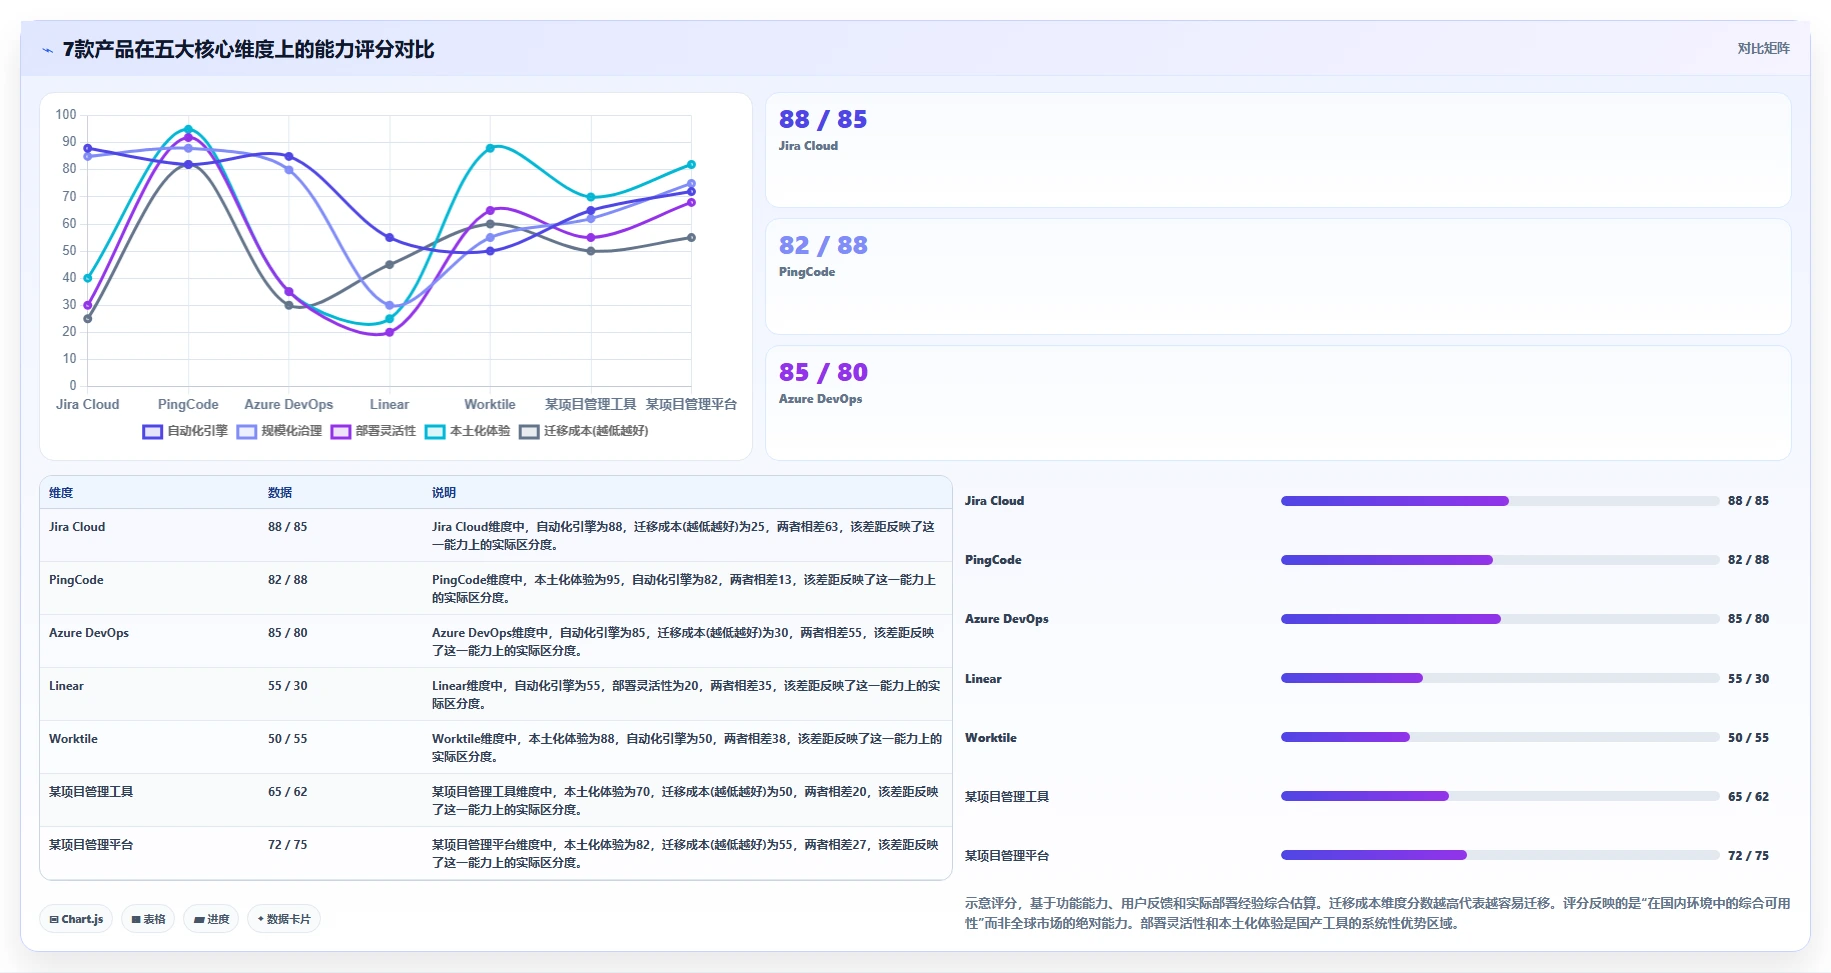The image size is (1831, 973).
Task: Toggle the 规模化治理 legend series
Action: (279, 431)
